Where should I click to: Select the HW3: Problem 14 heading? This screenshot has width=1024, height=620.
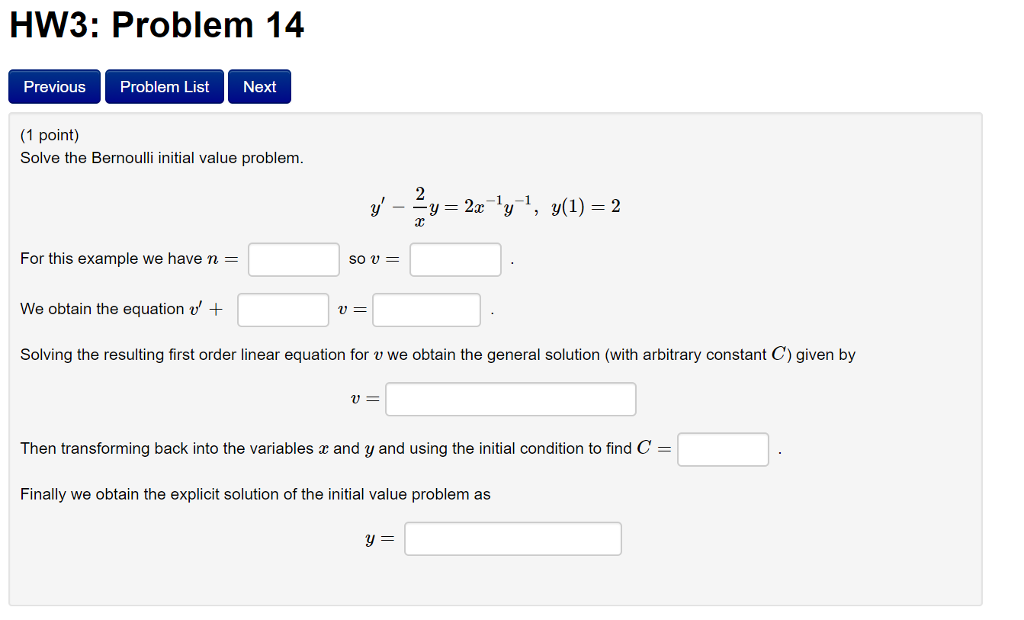(x=155, y=25)
